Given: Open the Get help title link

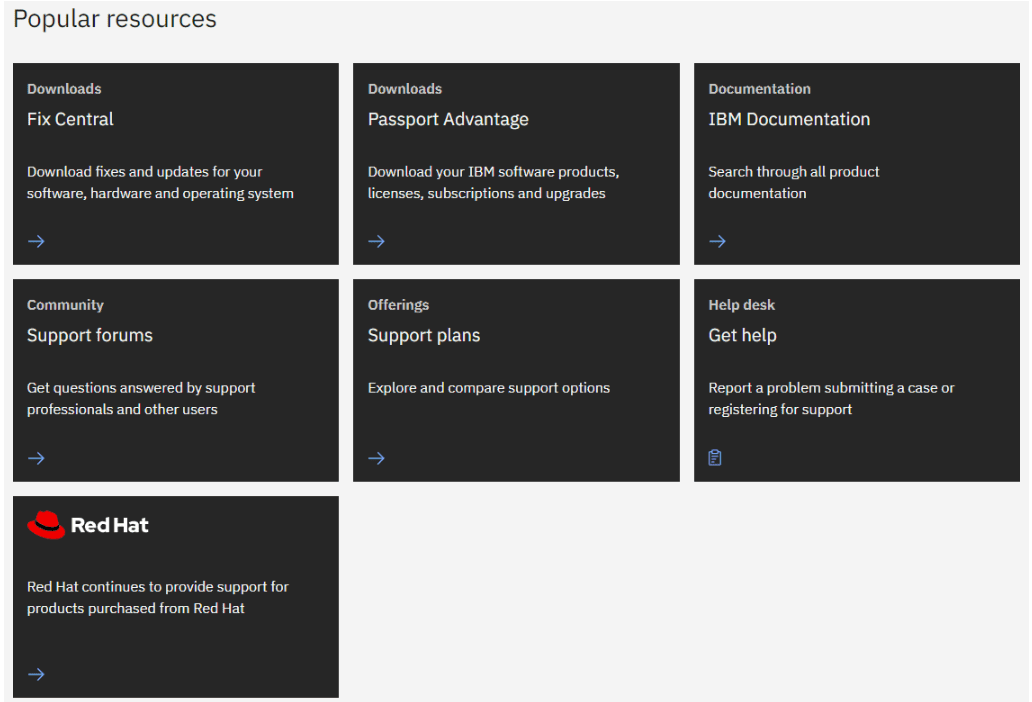Looking at the screenshot, I should pos(742,336).
